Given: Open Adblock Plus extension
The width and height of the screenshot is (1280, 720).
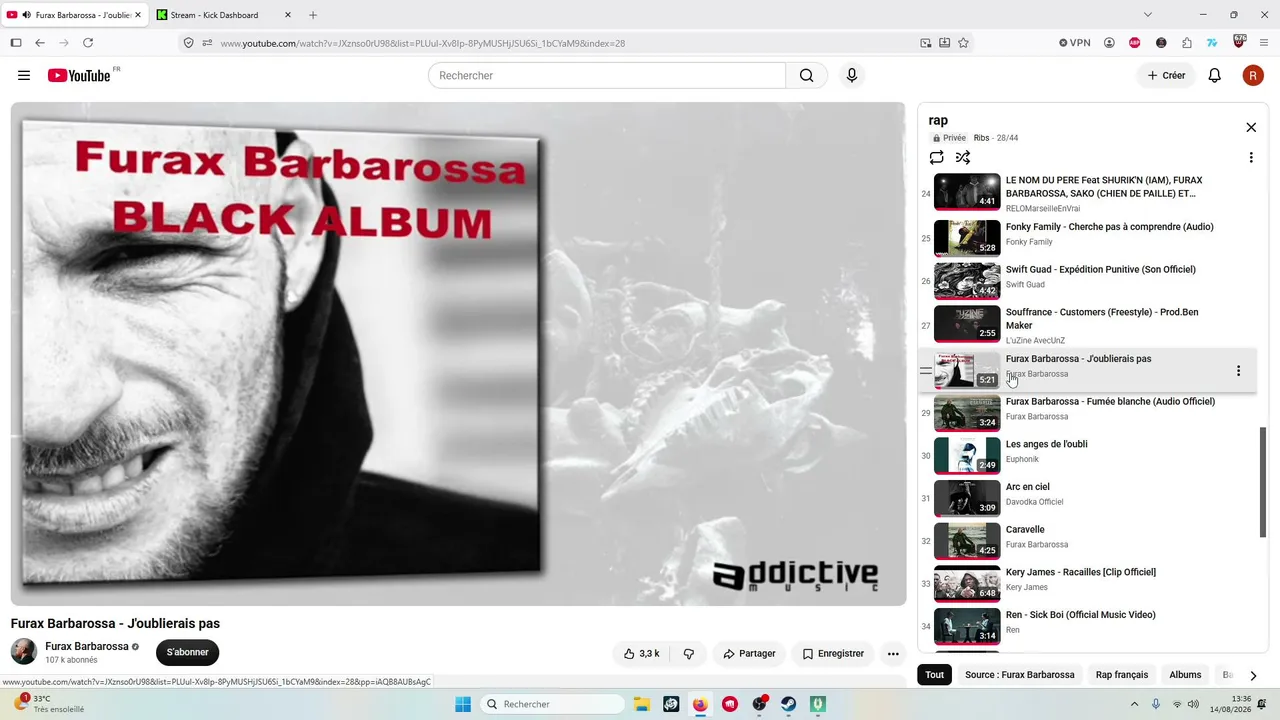Looking at the screenshot, I should tap(1135, 43).
